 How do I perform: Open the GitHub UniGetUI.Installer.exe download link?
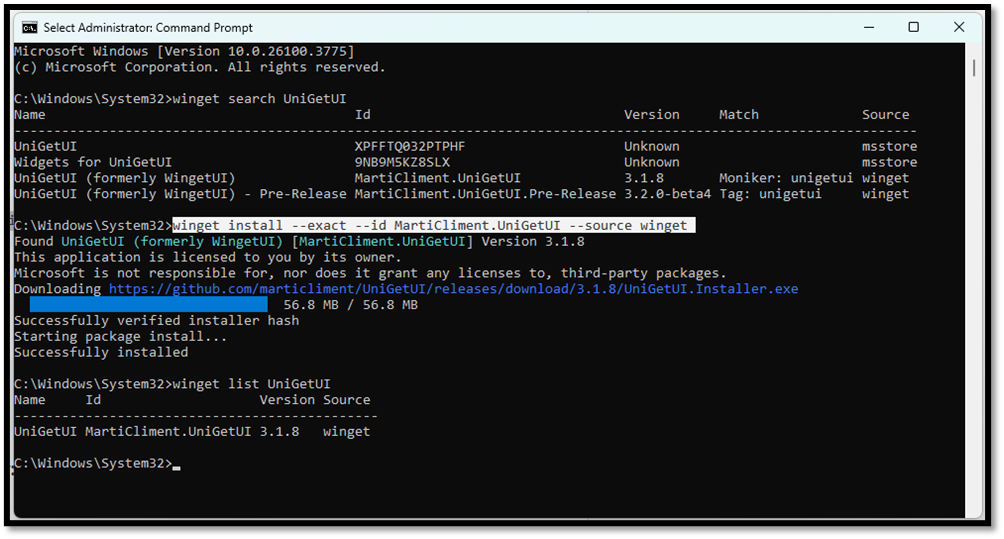[453, 289]
